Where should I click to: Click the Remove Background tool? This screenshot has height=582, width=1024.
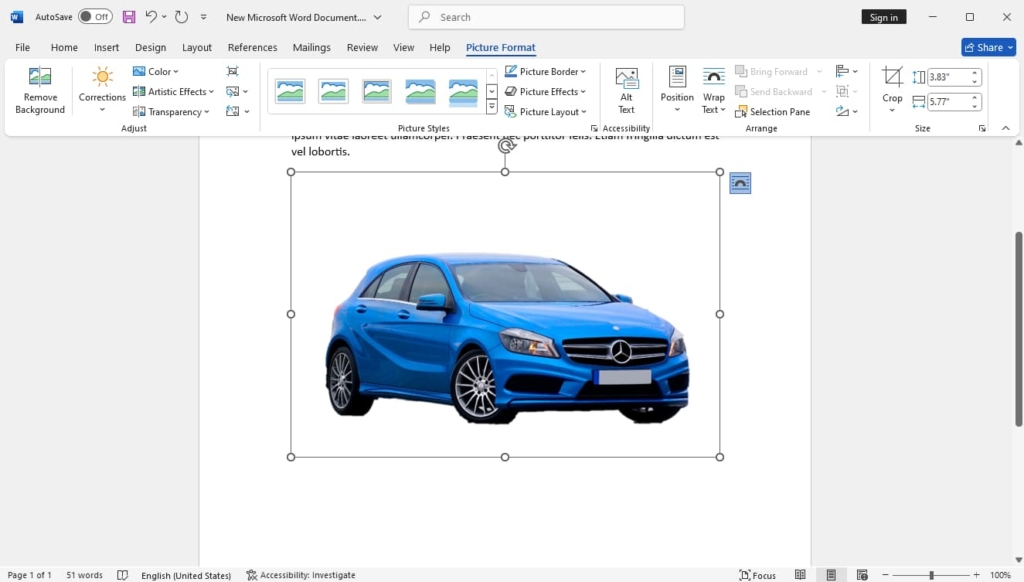click(x=40, y=91)
